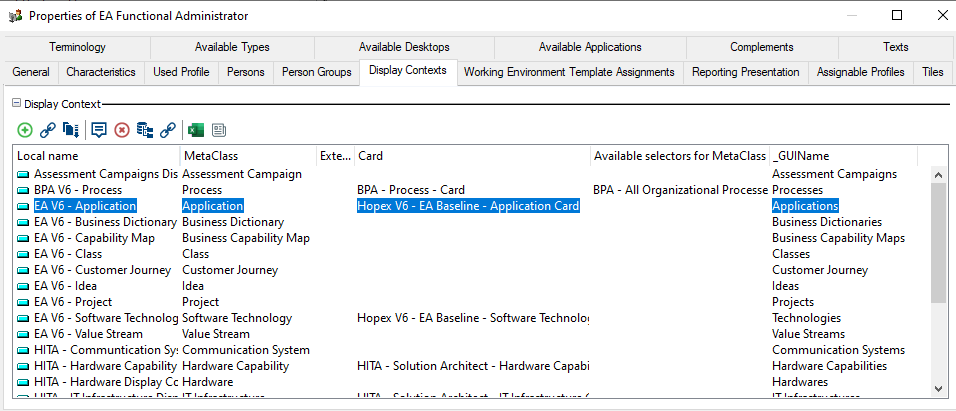
Task: Click the 'Communication Systems' GUIName cell
Action: (838, 350)
